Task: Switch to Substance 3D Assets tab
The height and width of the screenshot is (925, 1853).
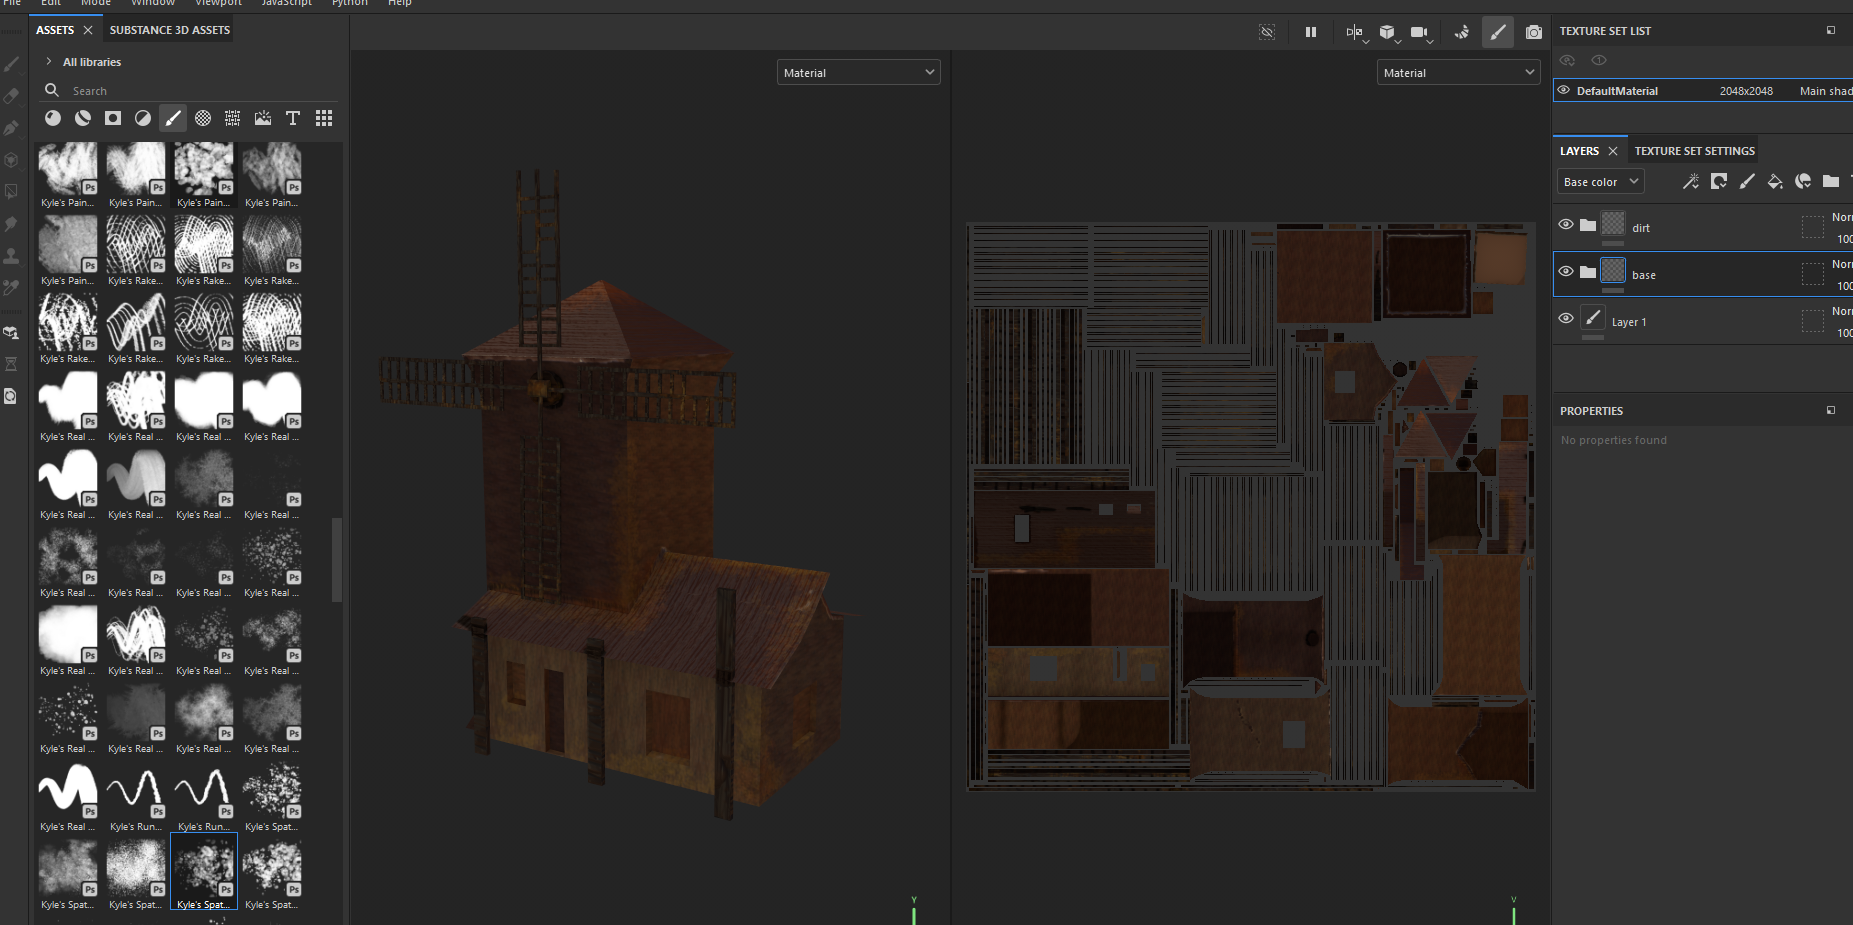Action: (x=169, y=30)
